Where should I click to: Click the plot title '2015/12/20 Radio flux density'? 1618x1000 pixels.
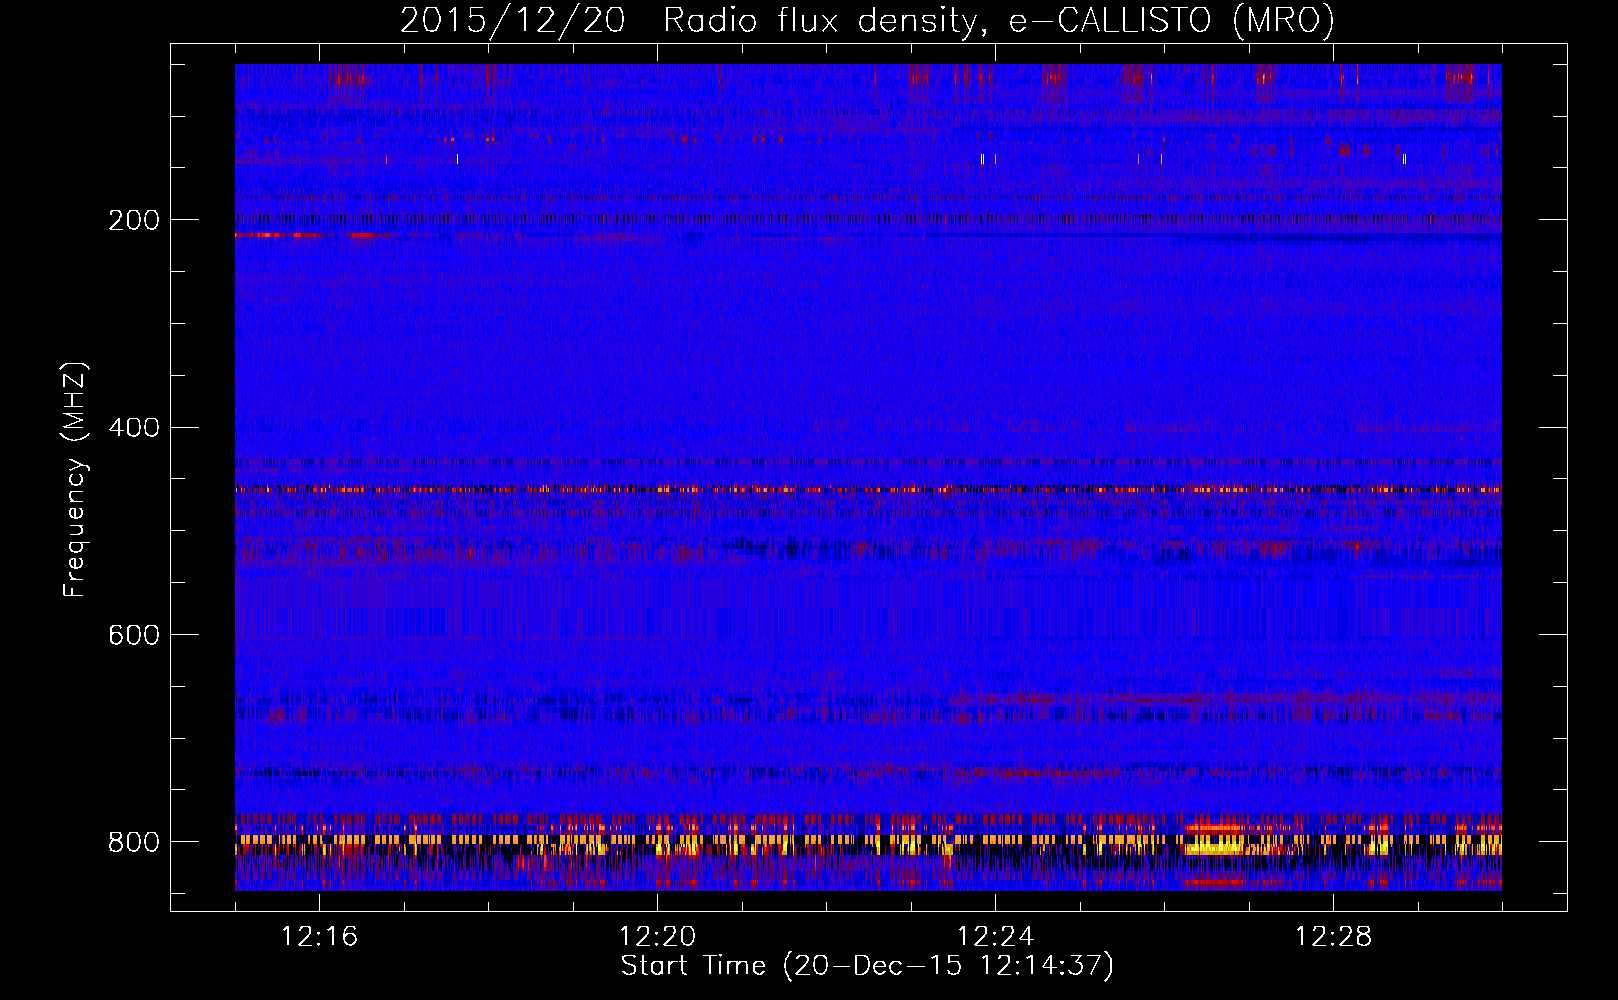[867, 20]
